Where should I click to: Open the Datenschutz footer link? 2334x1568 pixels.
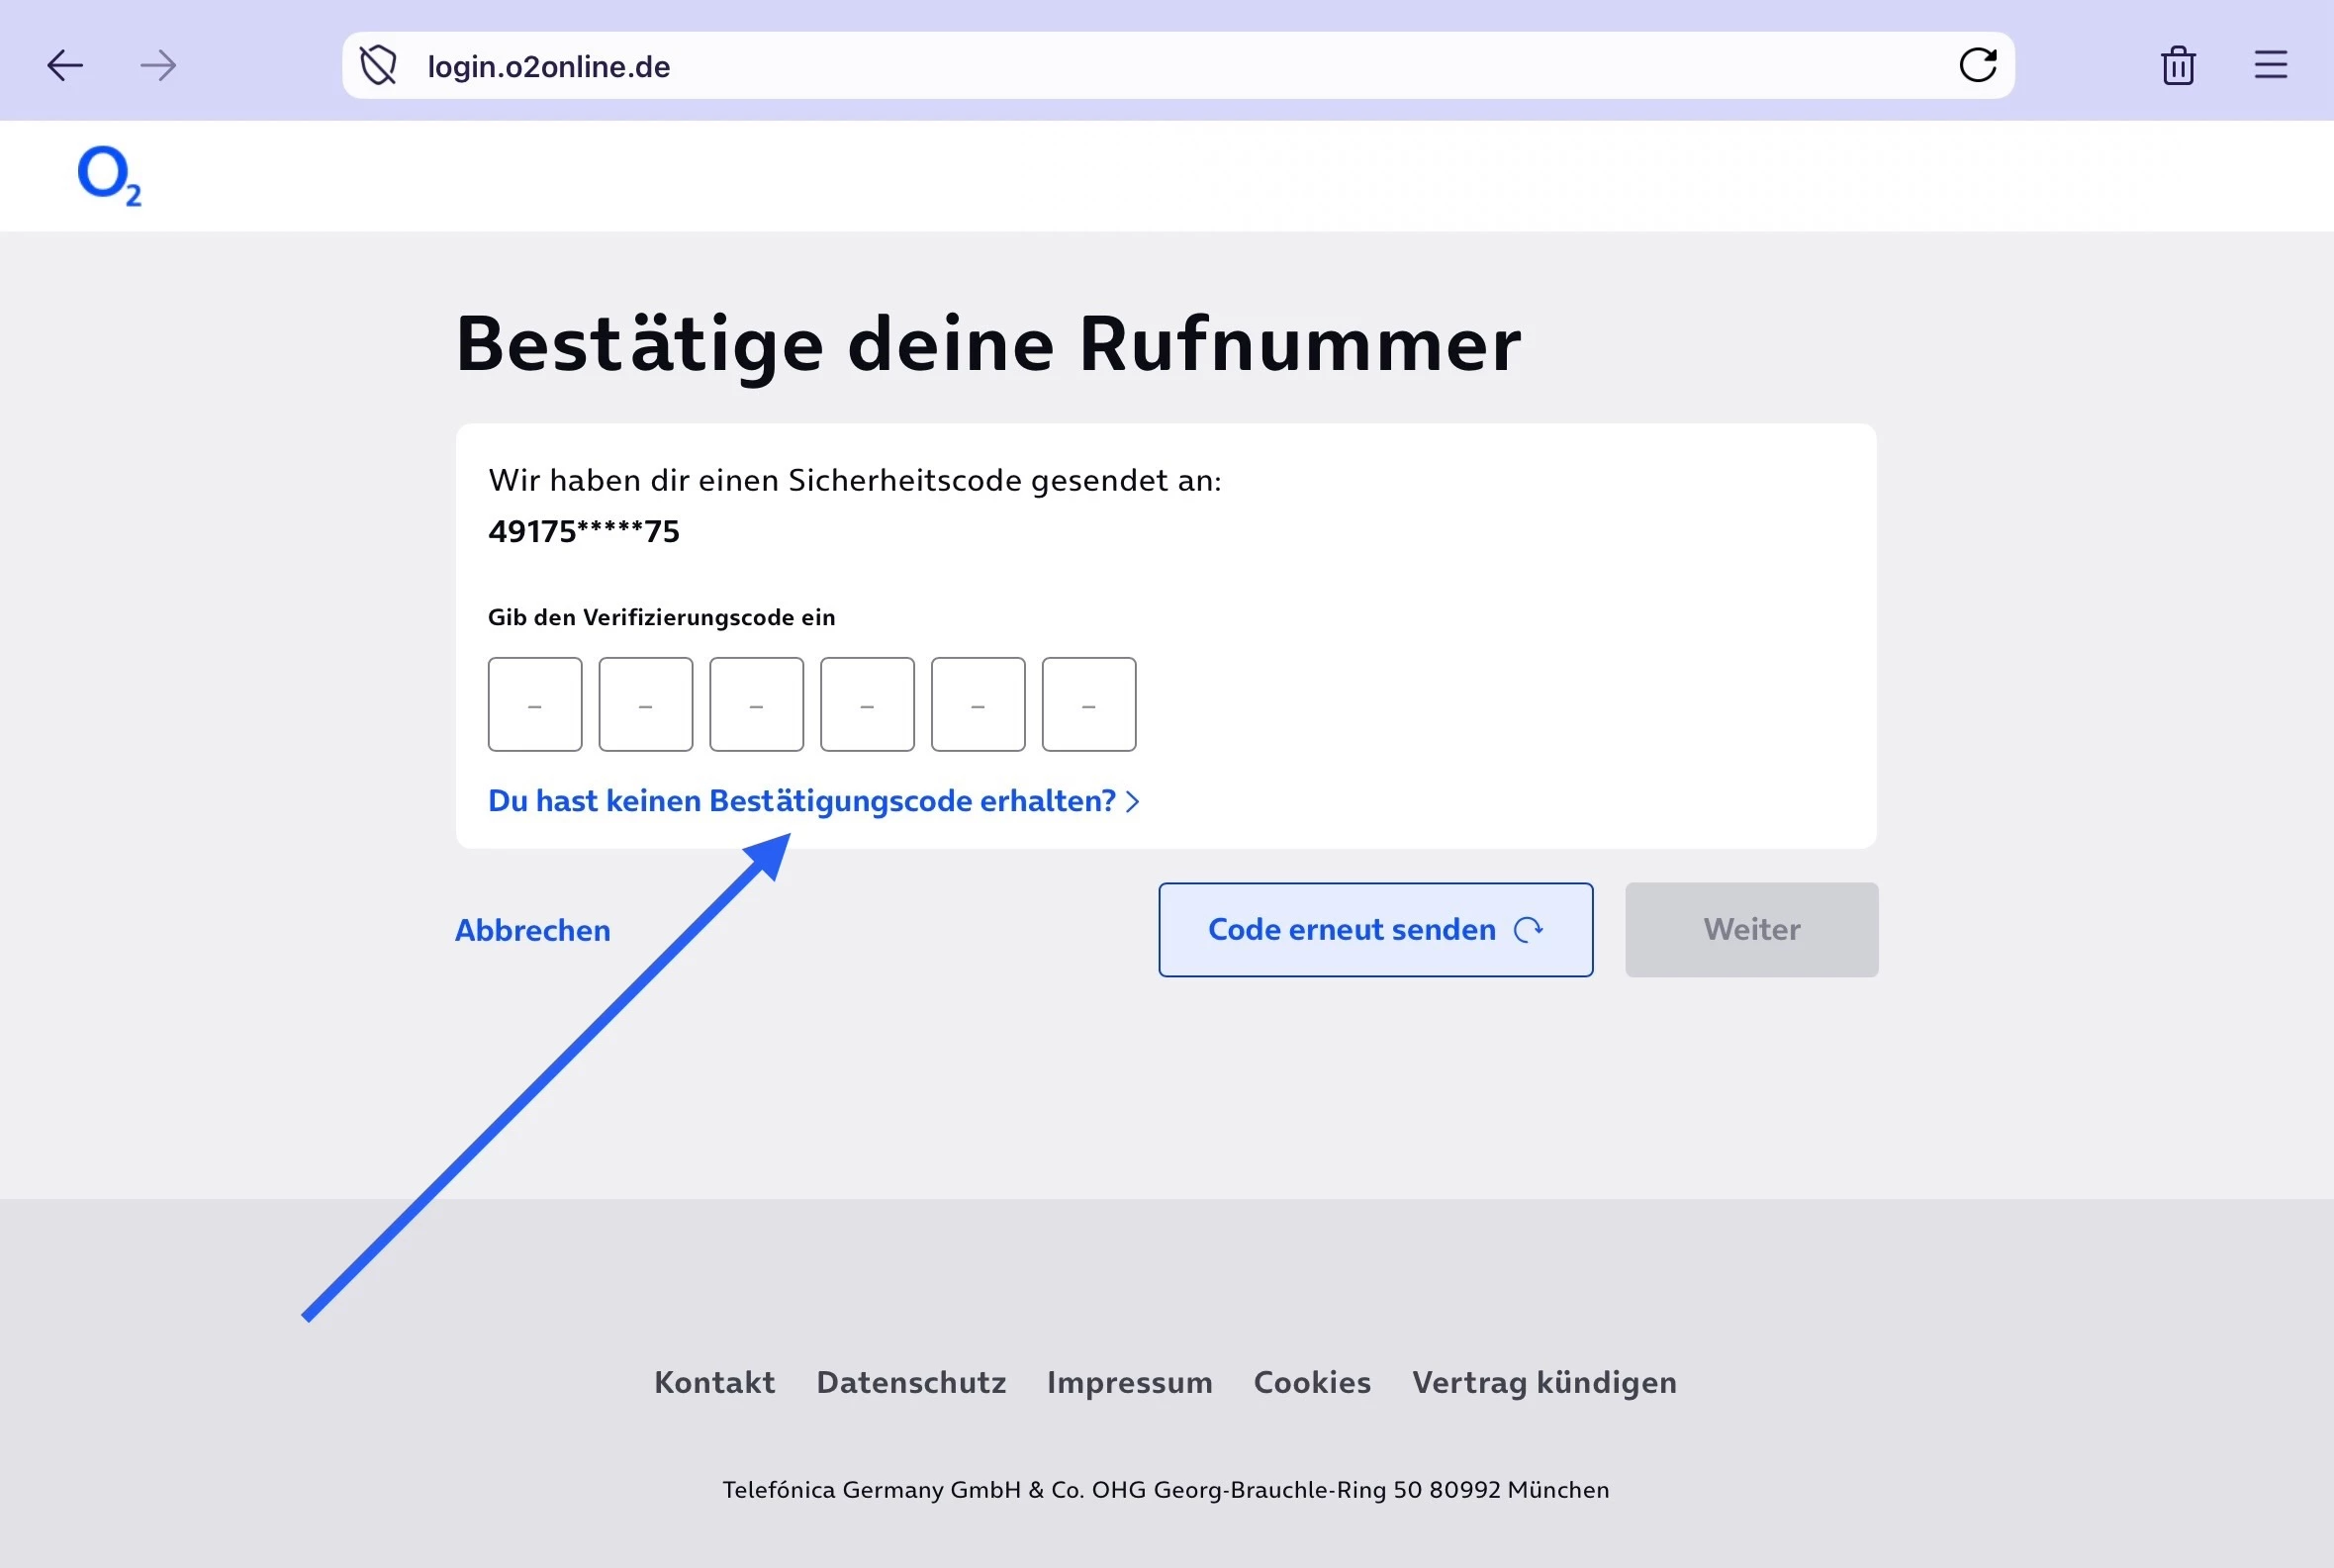pos(910,1382)
